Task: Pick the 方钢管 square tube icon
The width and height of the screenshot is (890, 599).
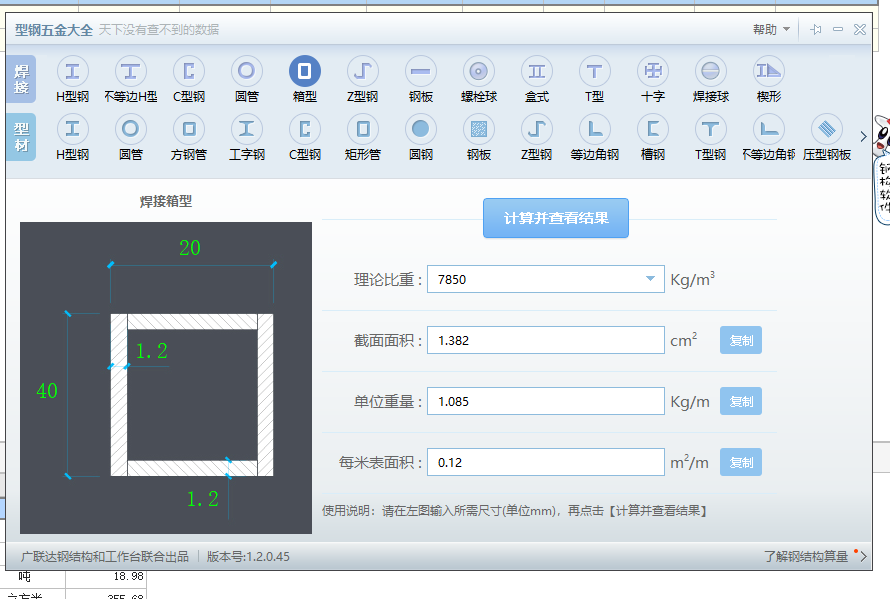Action: (189, 129)
